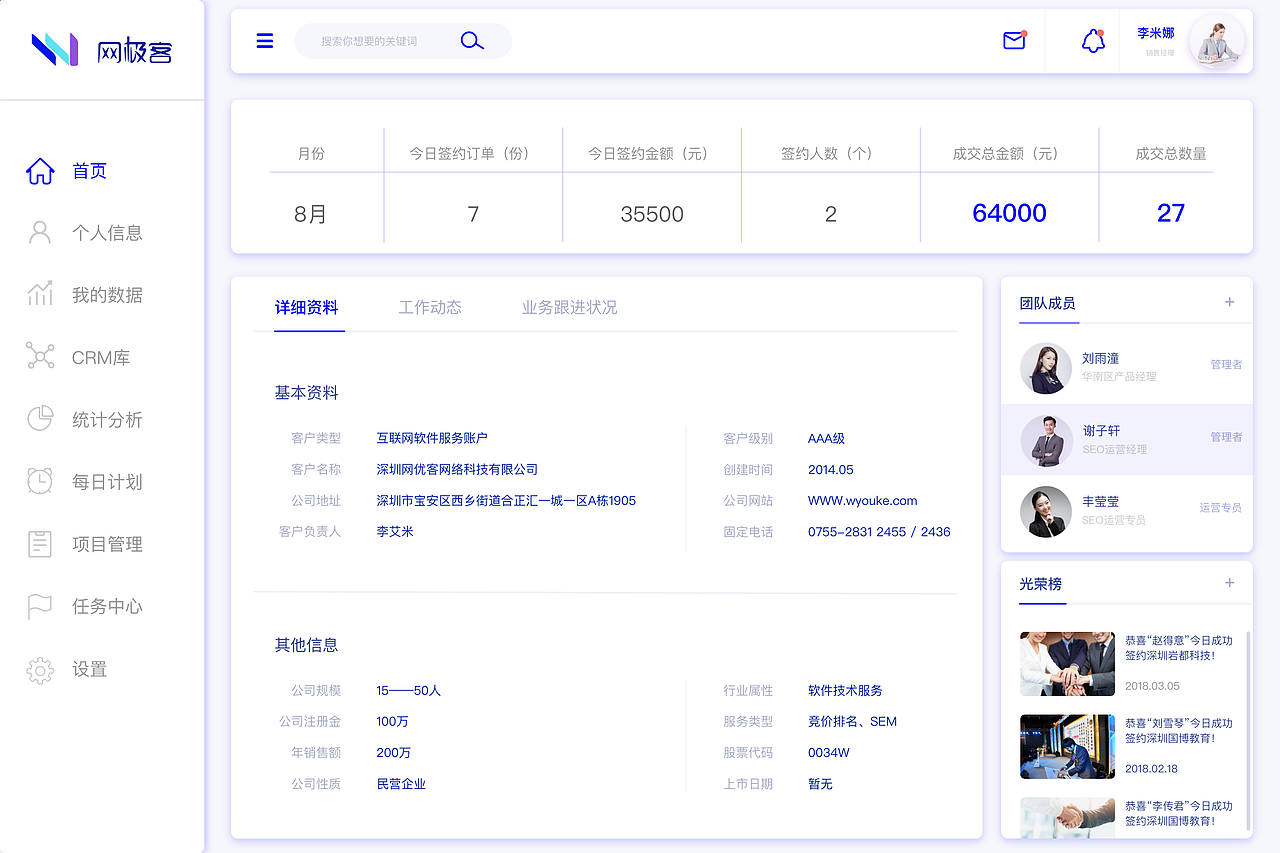The height and width of the screenshot is (853, 1280).
Task: Open the 每日计划 daily plan
Action: [104, 481]
